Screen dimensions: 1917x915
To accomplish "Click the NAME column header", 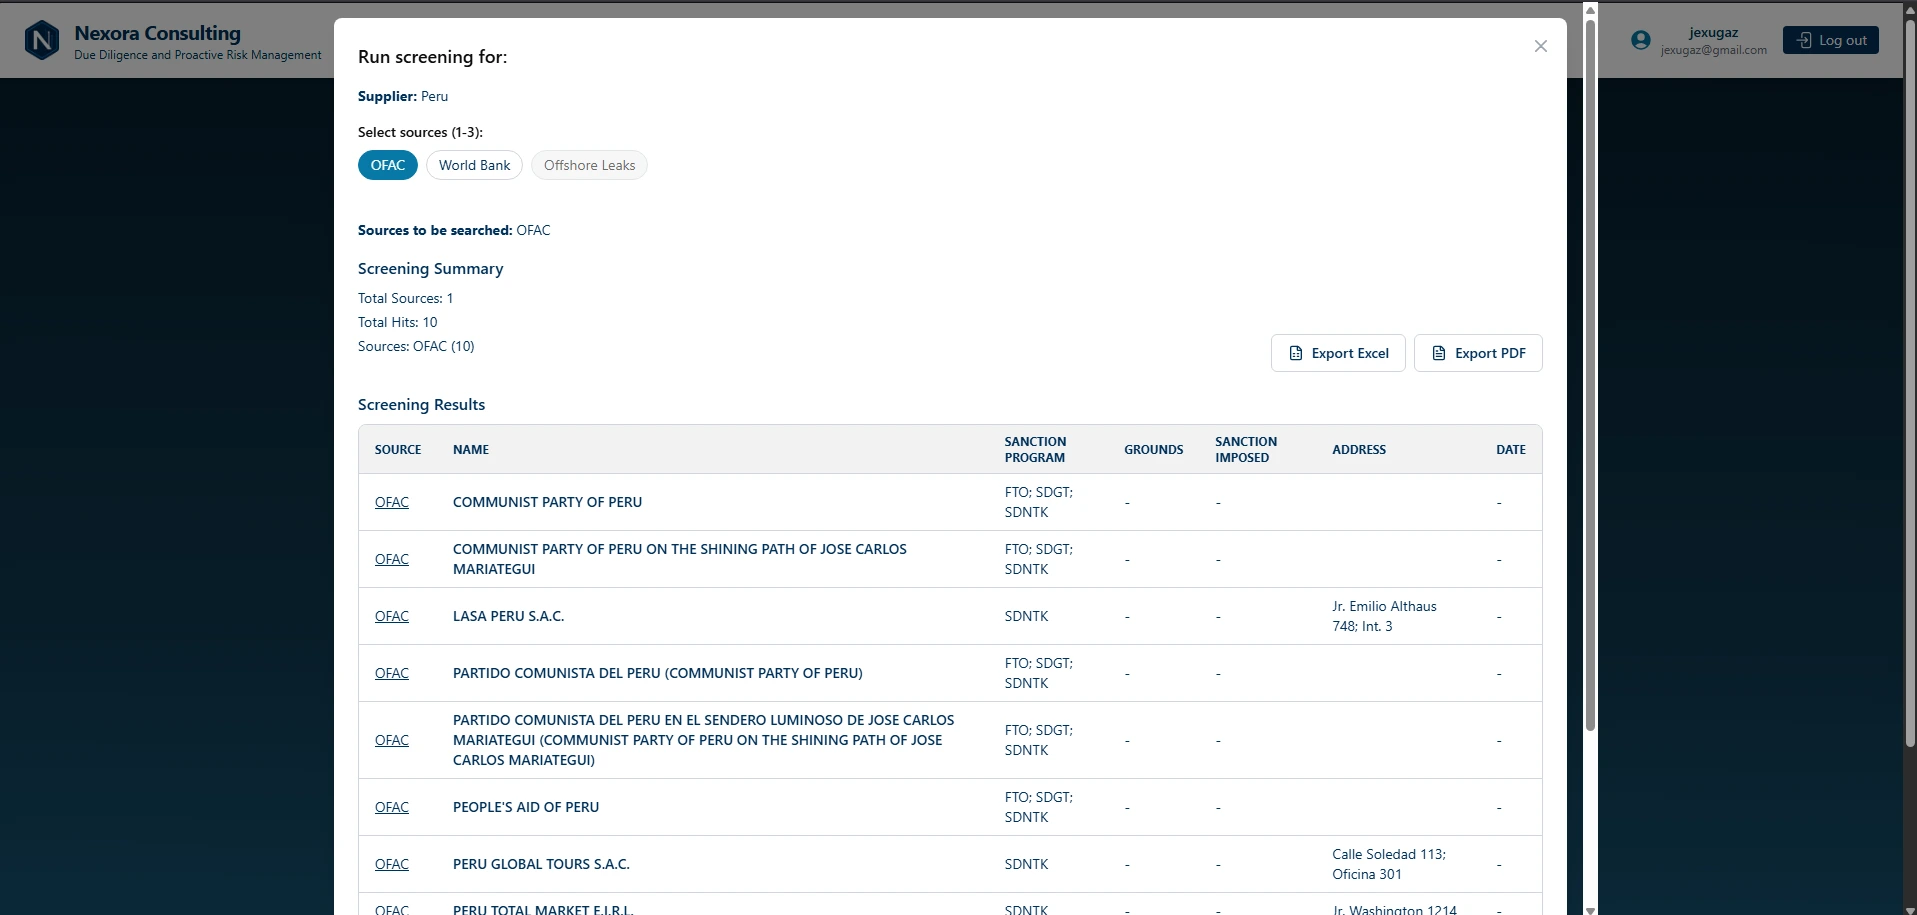I will [471, 450].
